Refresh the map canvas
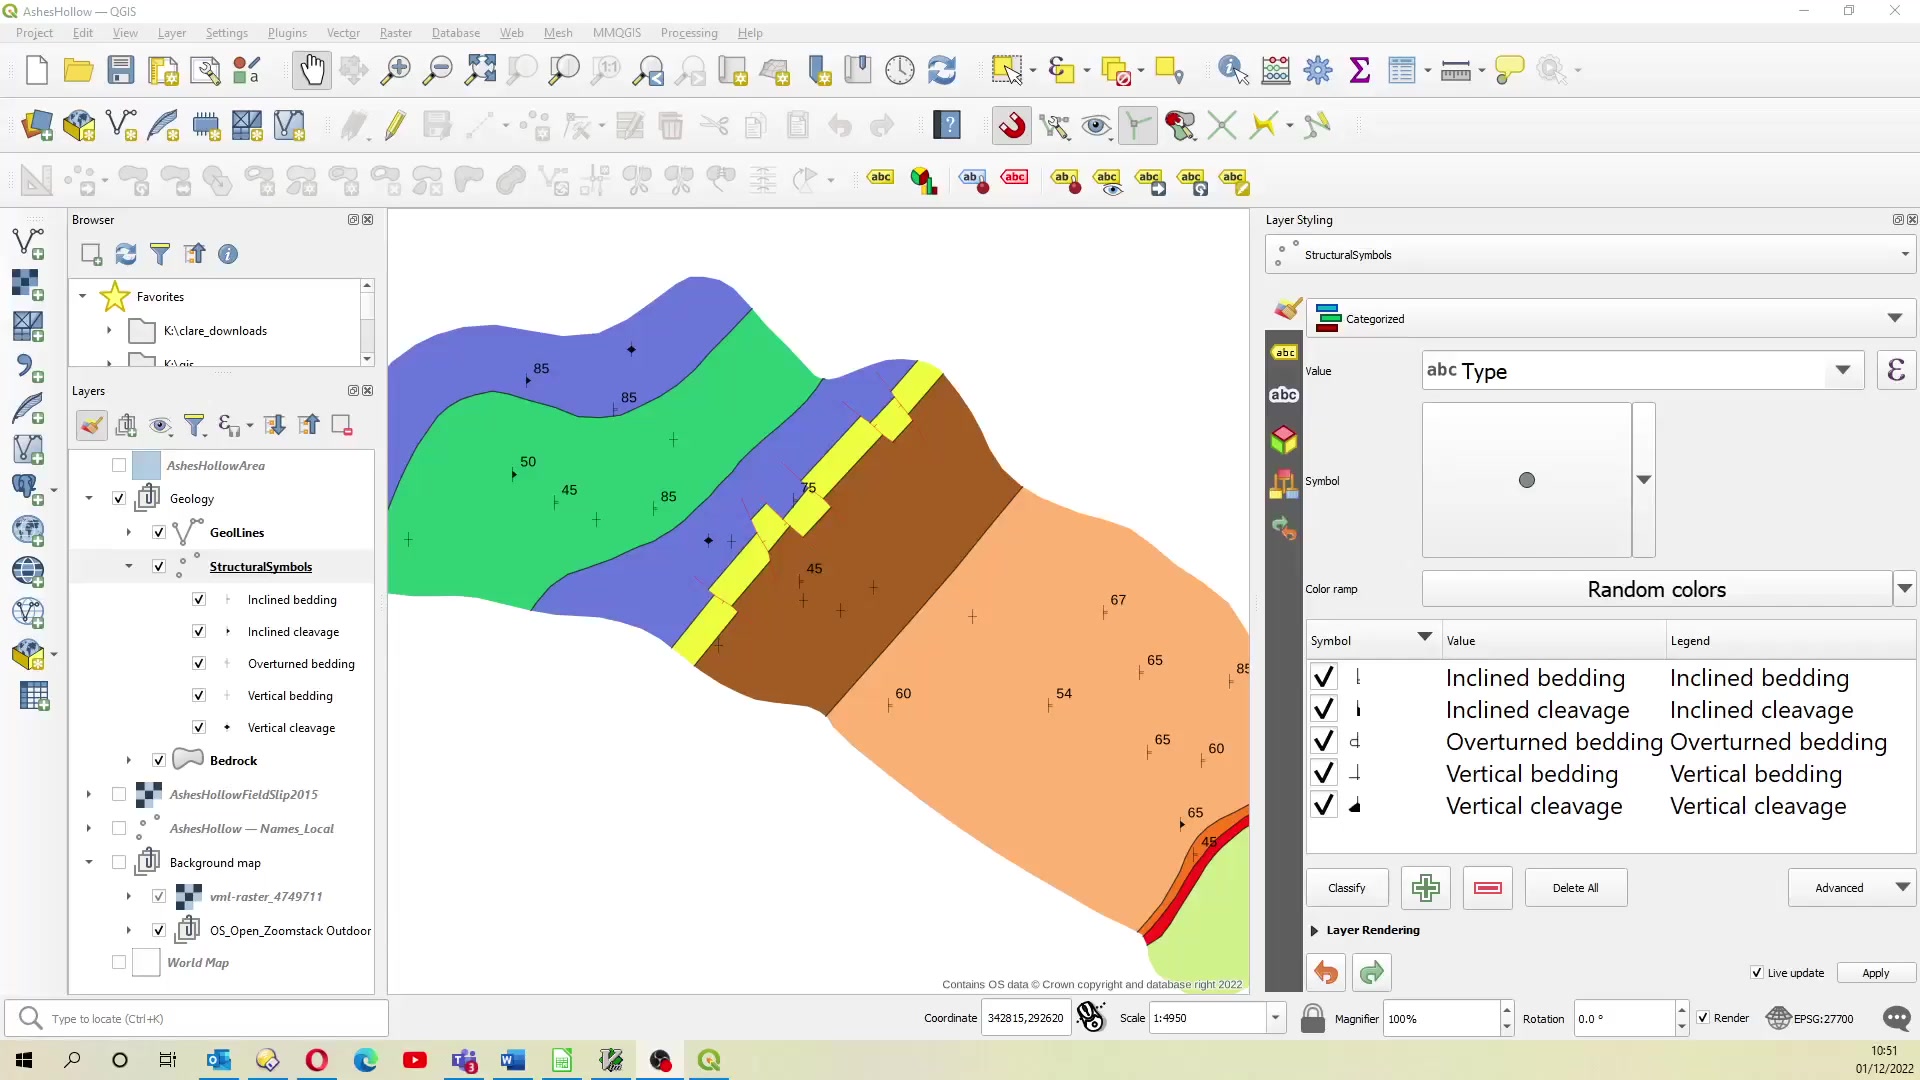This screenshot has width=1920, height=1080. click(x=942, y=70)
